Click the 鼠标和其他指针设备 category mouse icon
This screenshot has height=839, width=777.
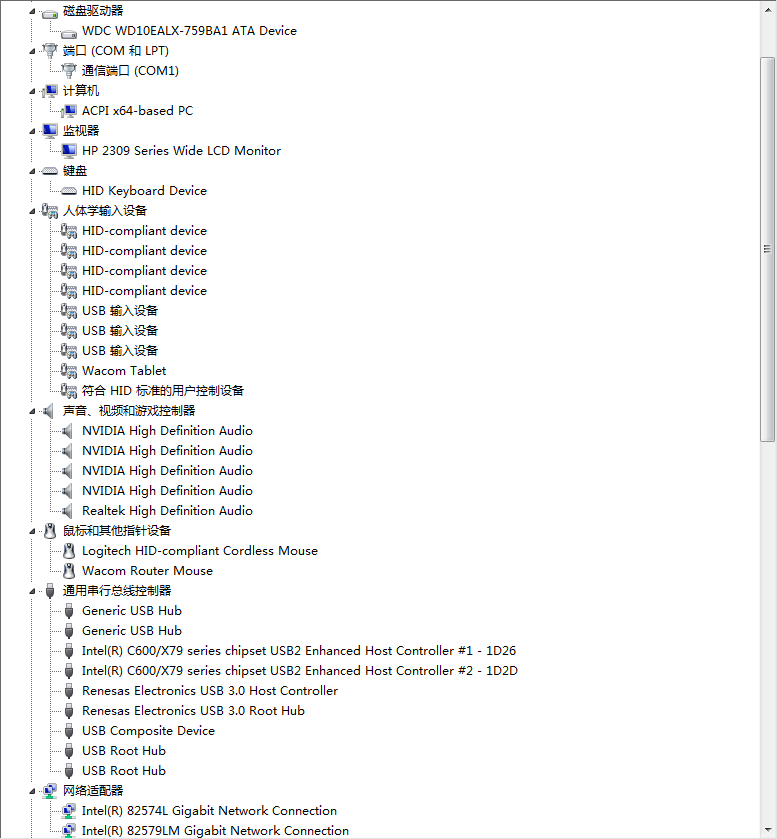pyautogui.click(x=50, y=531)
